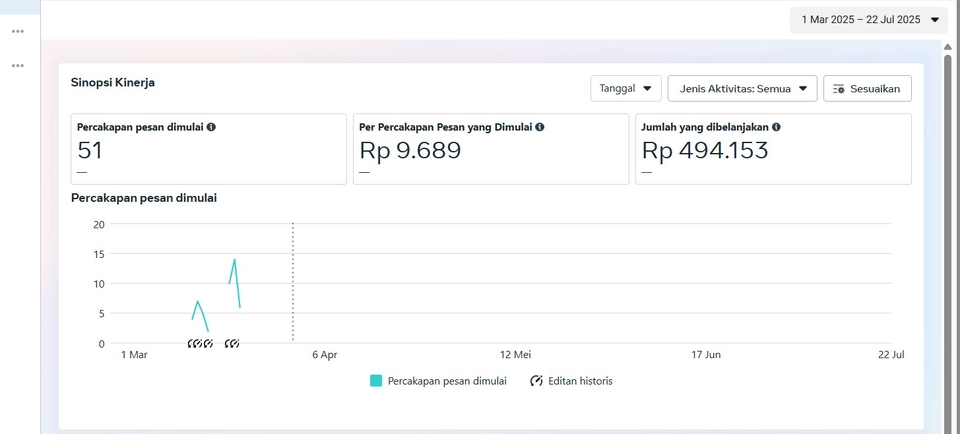The height and width of the screenshot is (434, 960).
Task: Open the date range 1 Mar – 22 Jul dropdown
Action: [868, 19]
